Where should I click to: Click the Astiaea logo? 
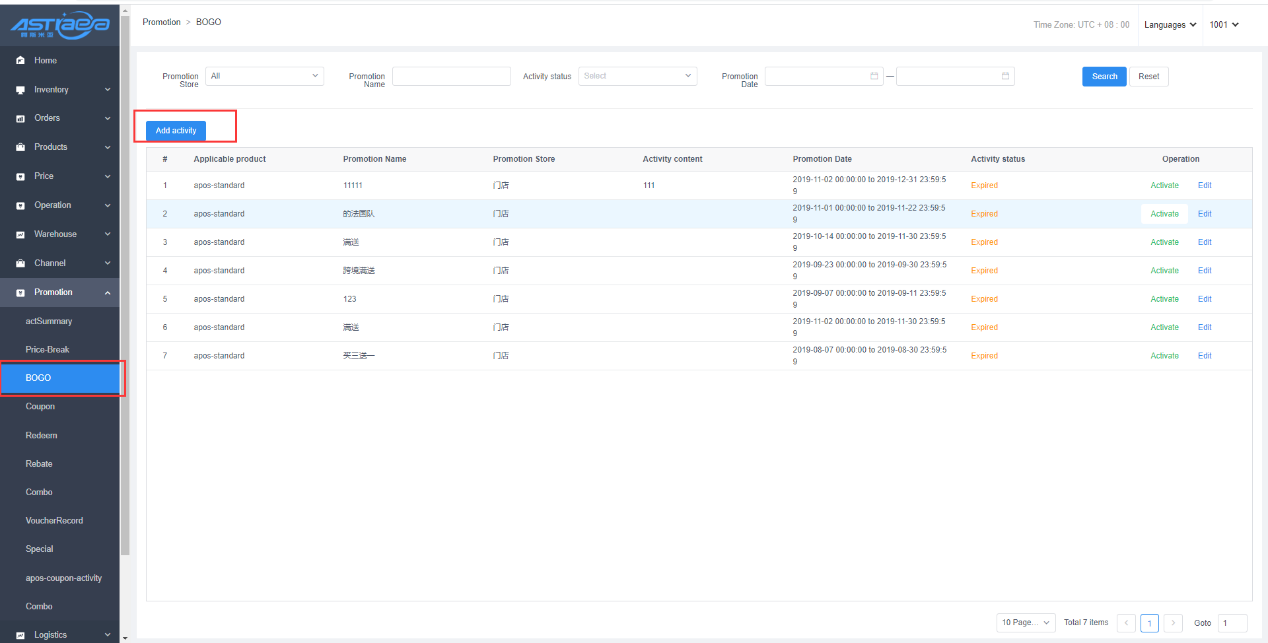60,25
